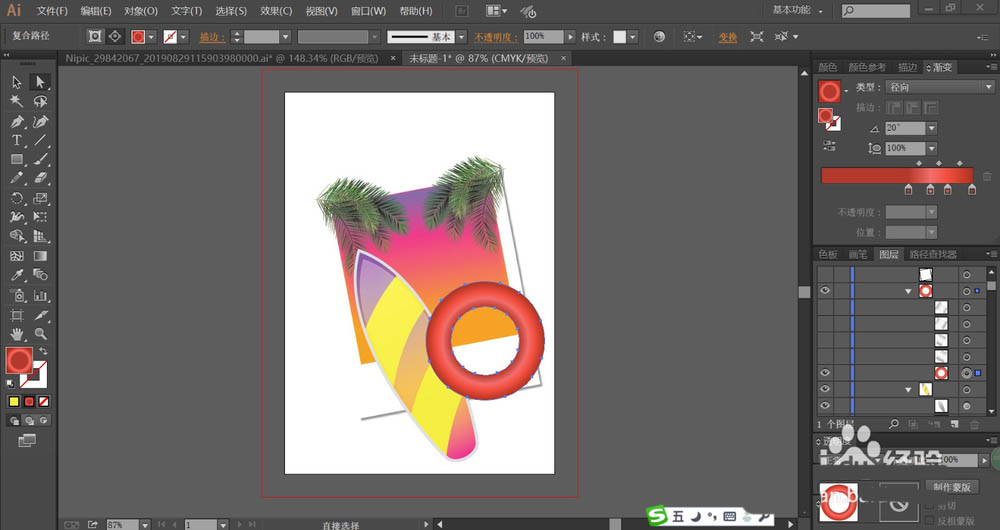Click the locate object magnifier in Layers panel
Screen dimensions: 1000x530
[894, 423]
